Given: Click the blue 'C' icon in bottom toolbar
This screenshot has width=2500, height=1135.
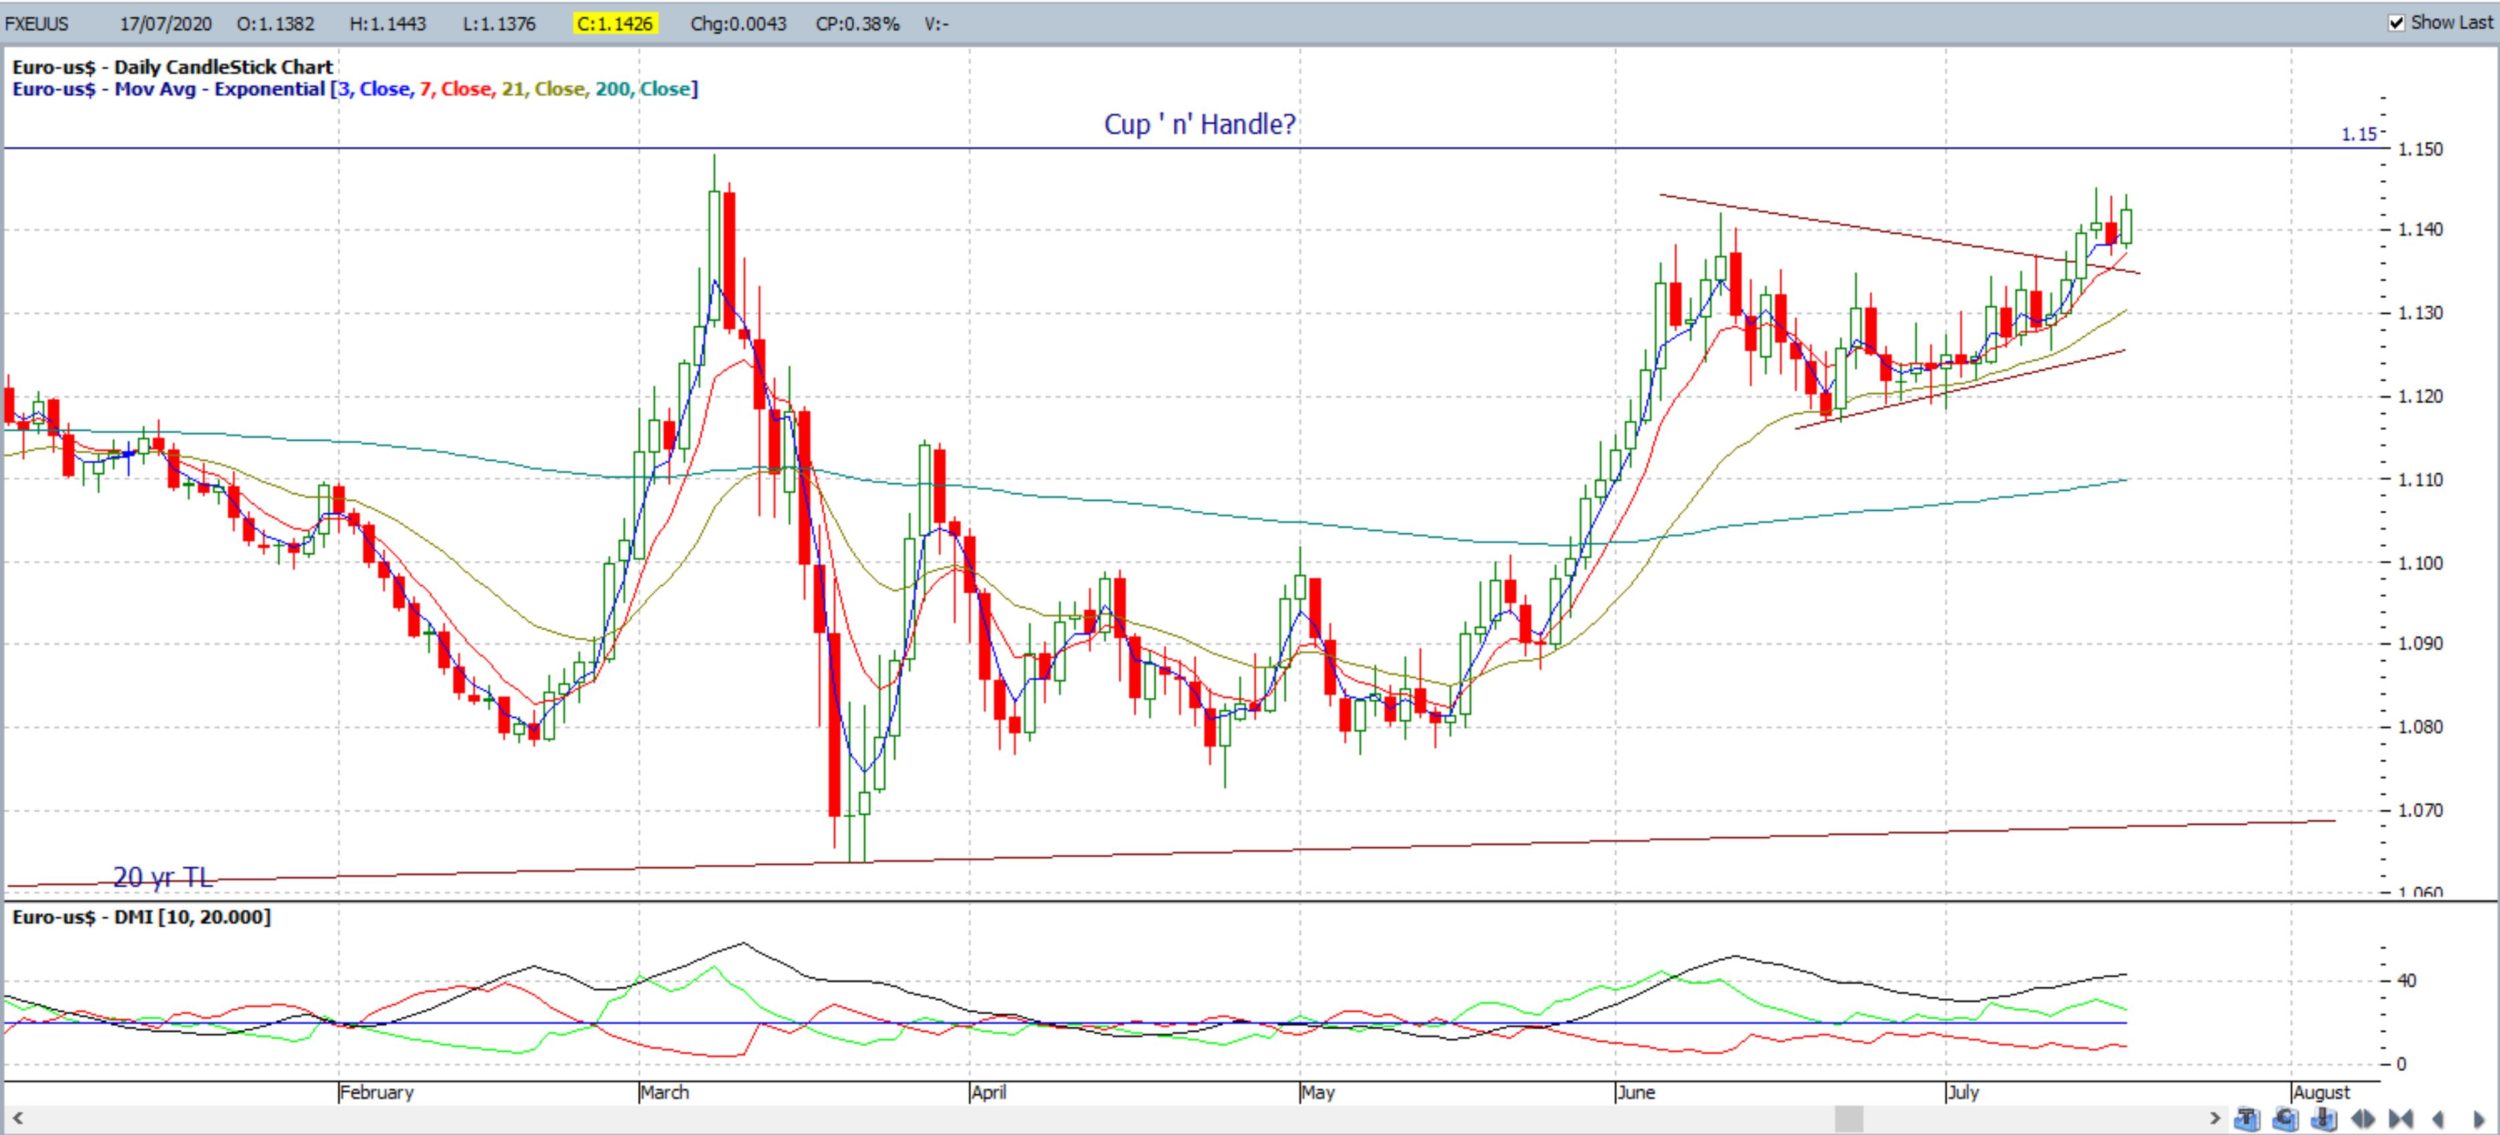Looking at the screenshot, I should pyautogui.click(x=2285, y=1118).
